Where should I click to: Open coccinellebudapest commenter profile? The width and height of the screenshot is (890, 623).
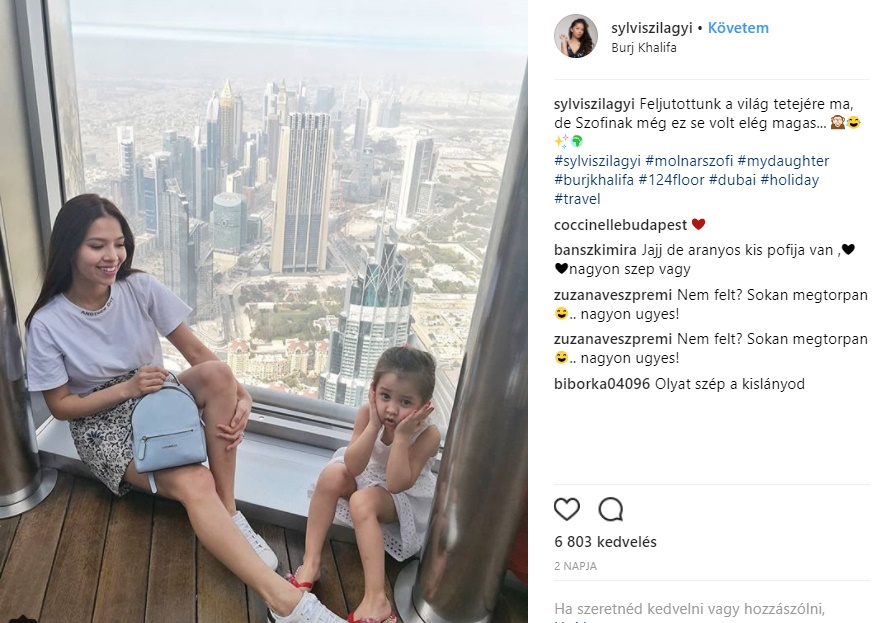(x=620, y=225)
